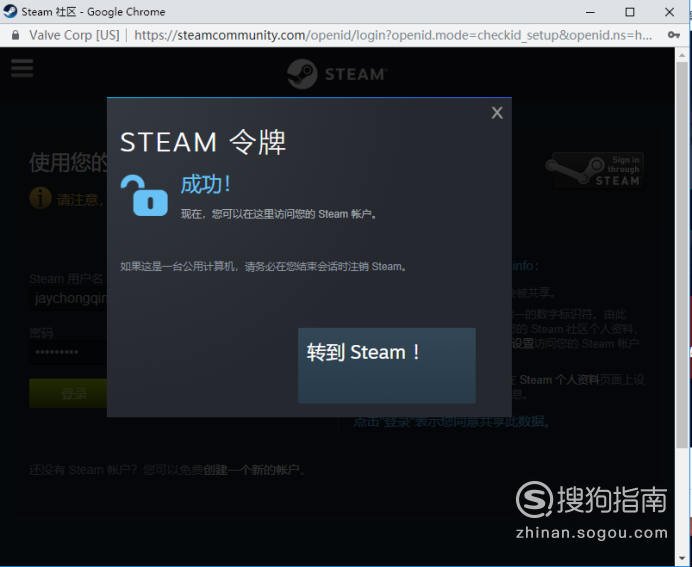Open the hamburger menu icon
Screen dimensions: 692x567
coord(22,68)
